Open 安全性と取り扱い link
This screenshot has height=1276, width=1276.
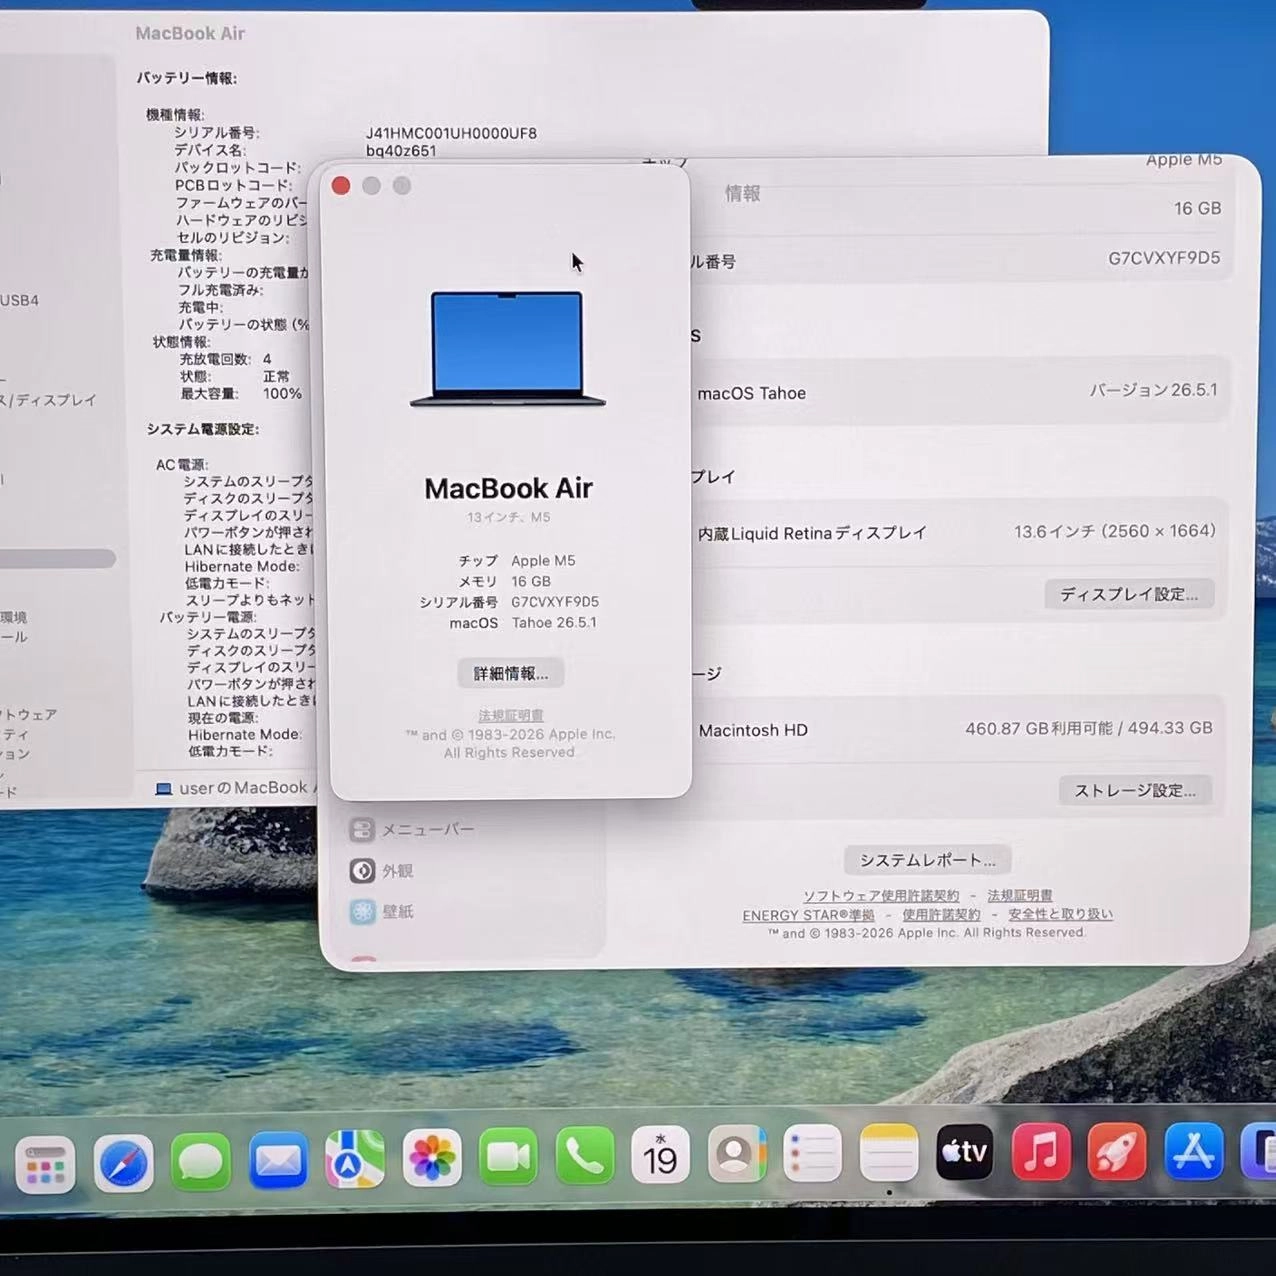pyautogui.click(x=1060, y=913)
